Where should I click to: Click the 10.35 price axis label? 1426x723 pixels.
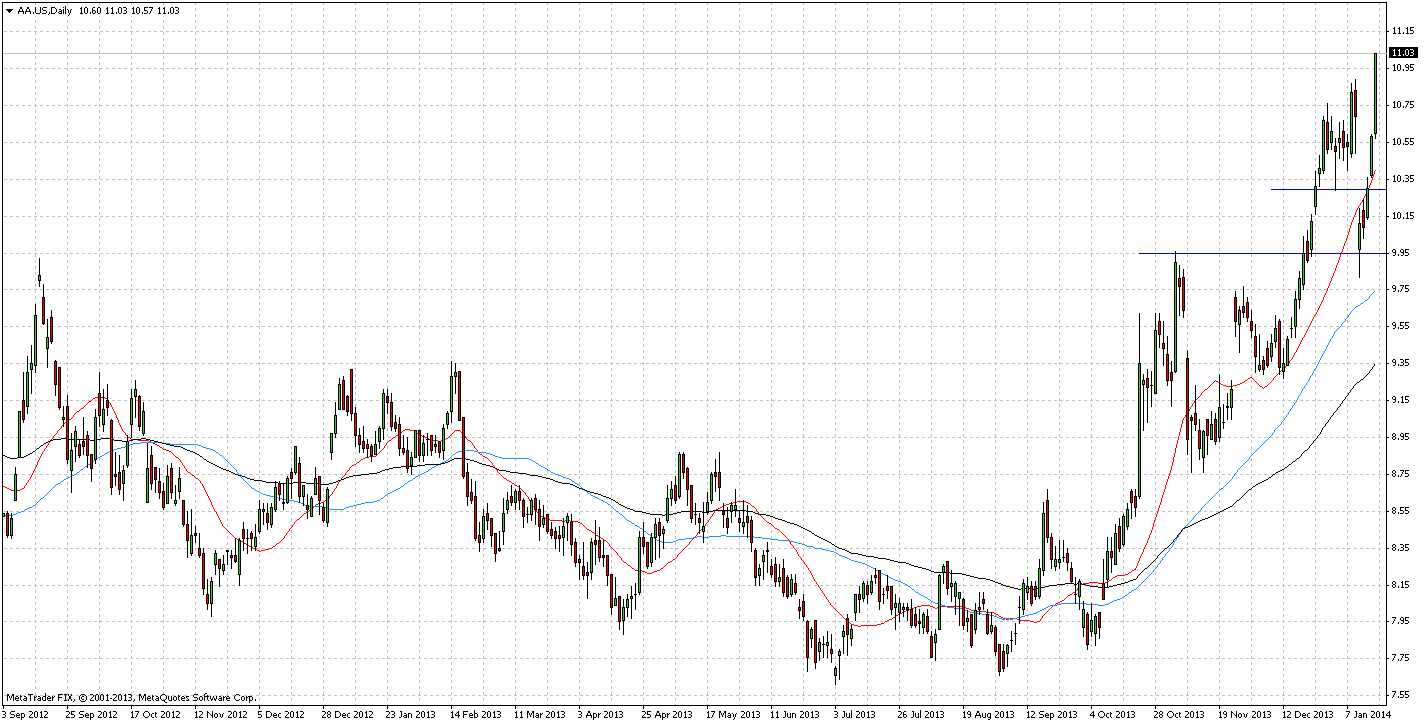tap(1403, 179)
